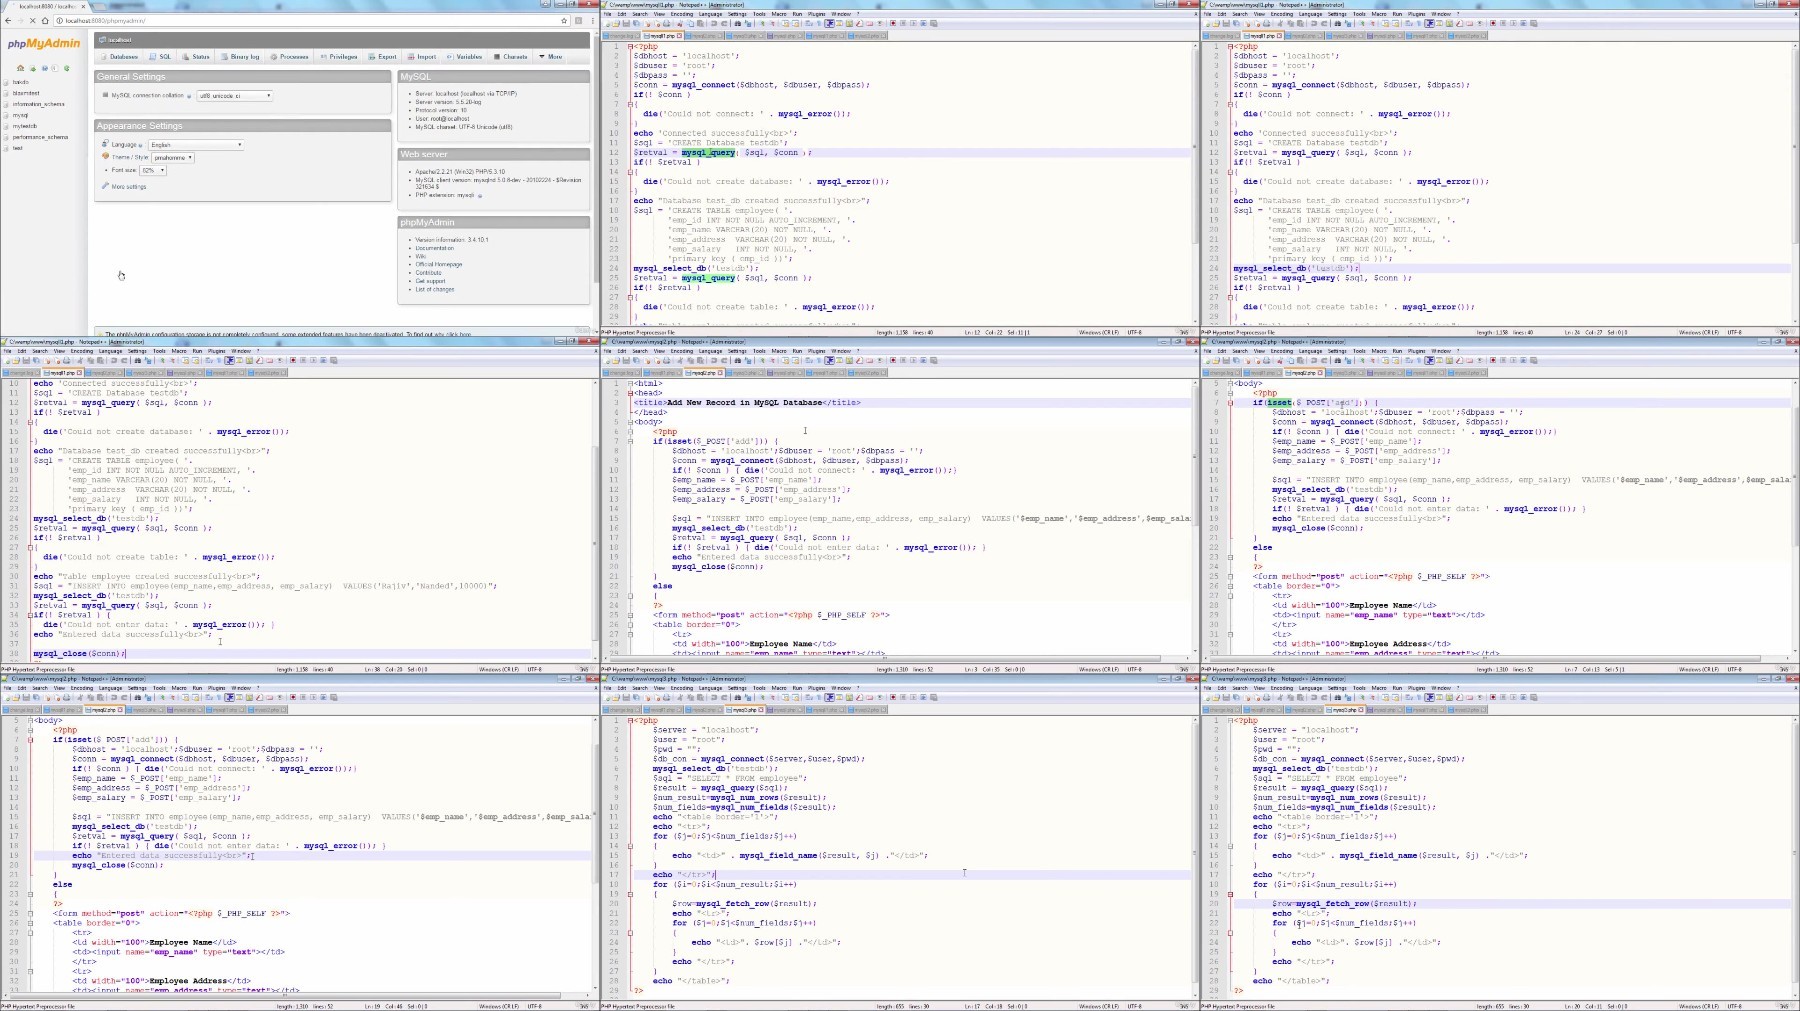Screen dimensions: 1800x1011
Task: Click the Wiki link in phpMyAdmin panel
Action: pos(420,257)
